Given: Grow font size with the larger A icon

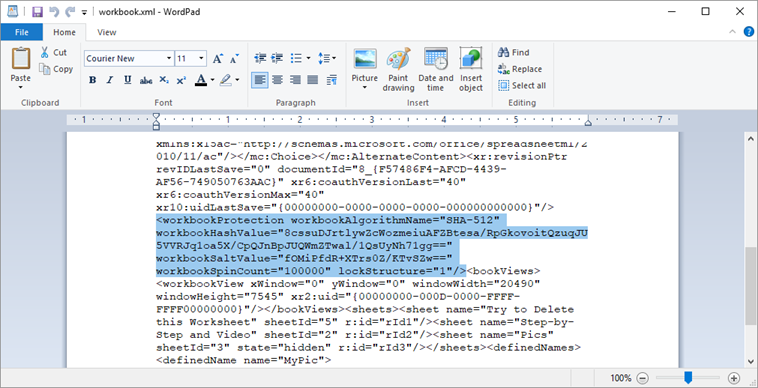Looking at the screenshot, I should click(218, 58).
